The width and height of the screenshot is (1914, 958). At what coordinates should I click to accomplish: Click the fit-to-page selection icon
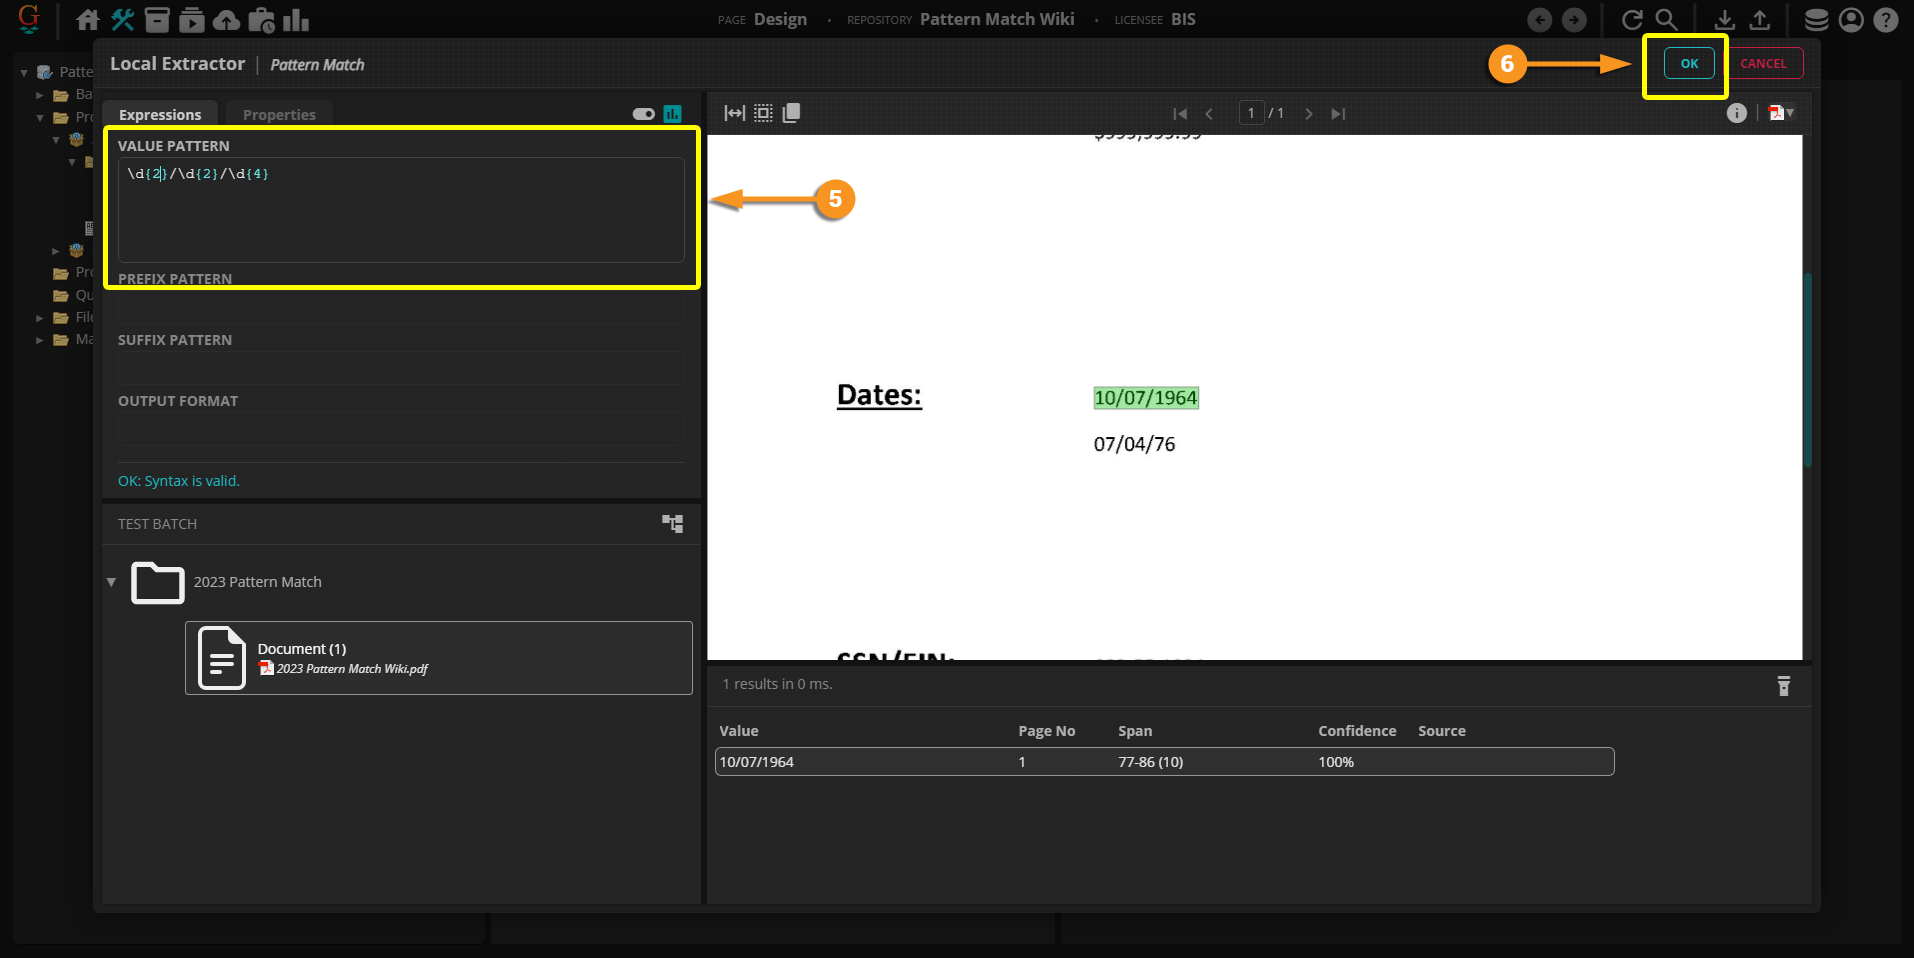[763, 113]
